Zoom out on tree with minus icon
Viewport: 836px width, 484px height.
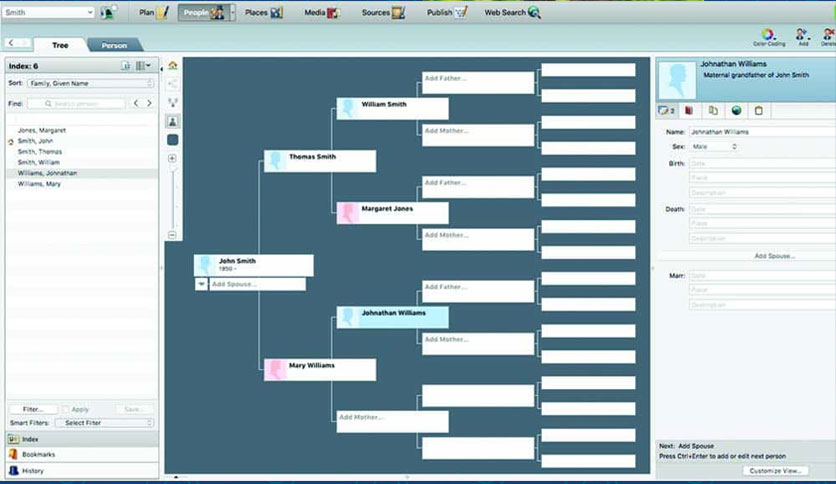172,235
